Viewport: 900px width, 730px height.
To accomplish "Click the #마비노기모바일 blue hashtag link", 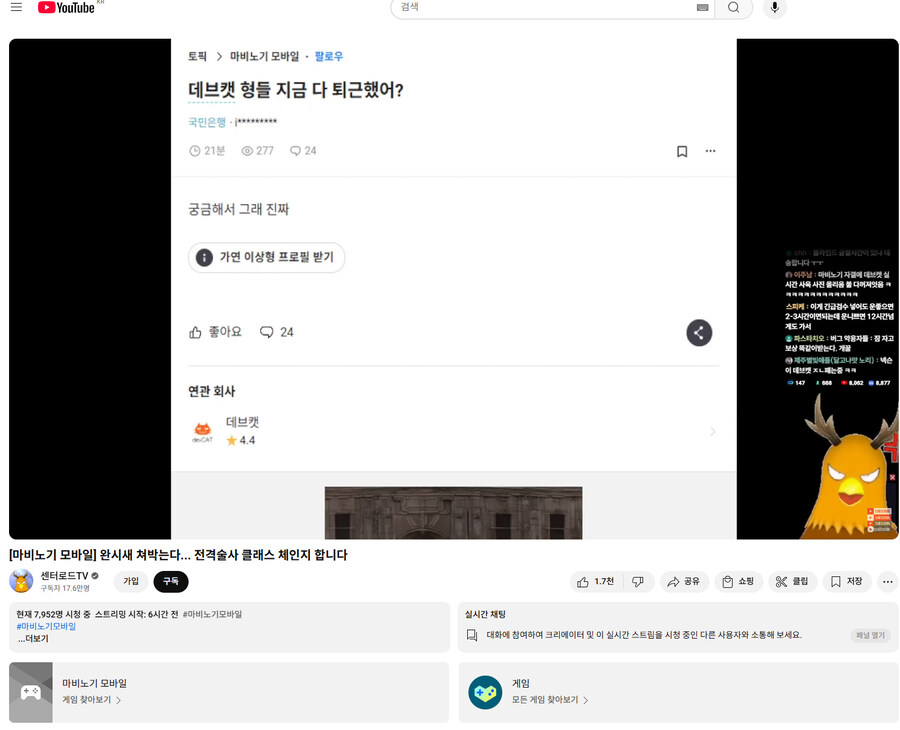I will pyautogui.click(x=46, y=626).
